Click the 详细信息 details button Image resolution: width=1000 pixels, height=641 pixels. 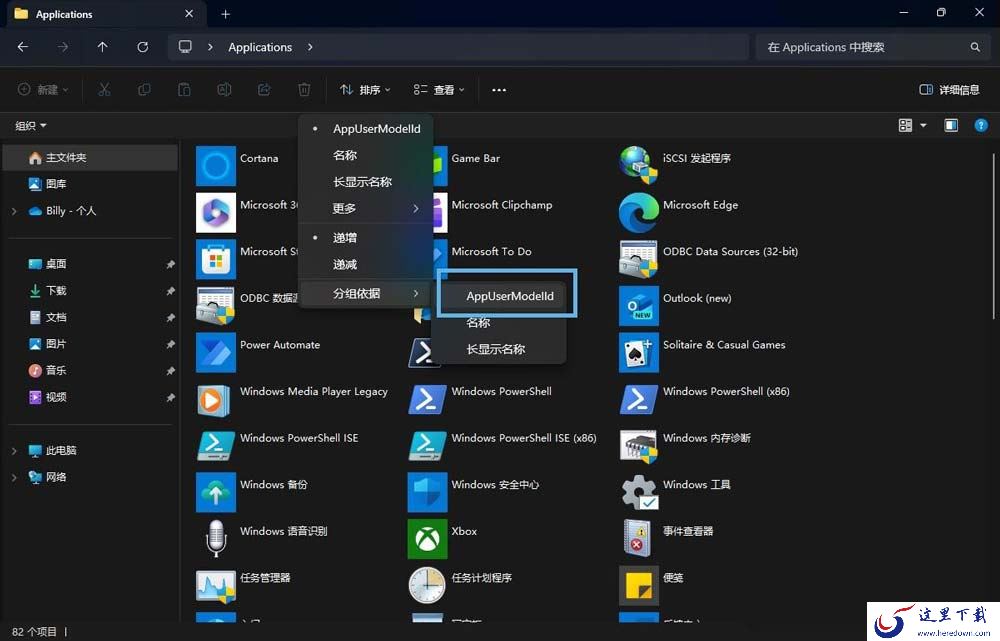pos(949,90)
